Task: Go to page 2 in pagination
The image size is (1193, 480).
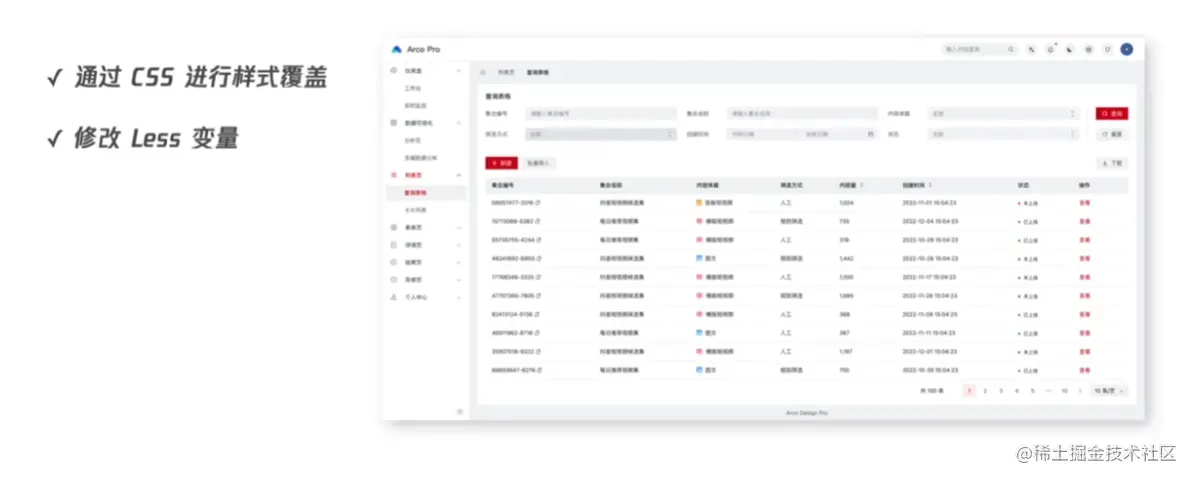Action: (x=985, y=391)
